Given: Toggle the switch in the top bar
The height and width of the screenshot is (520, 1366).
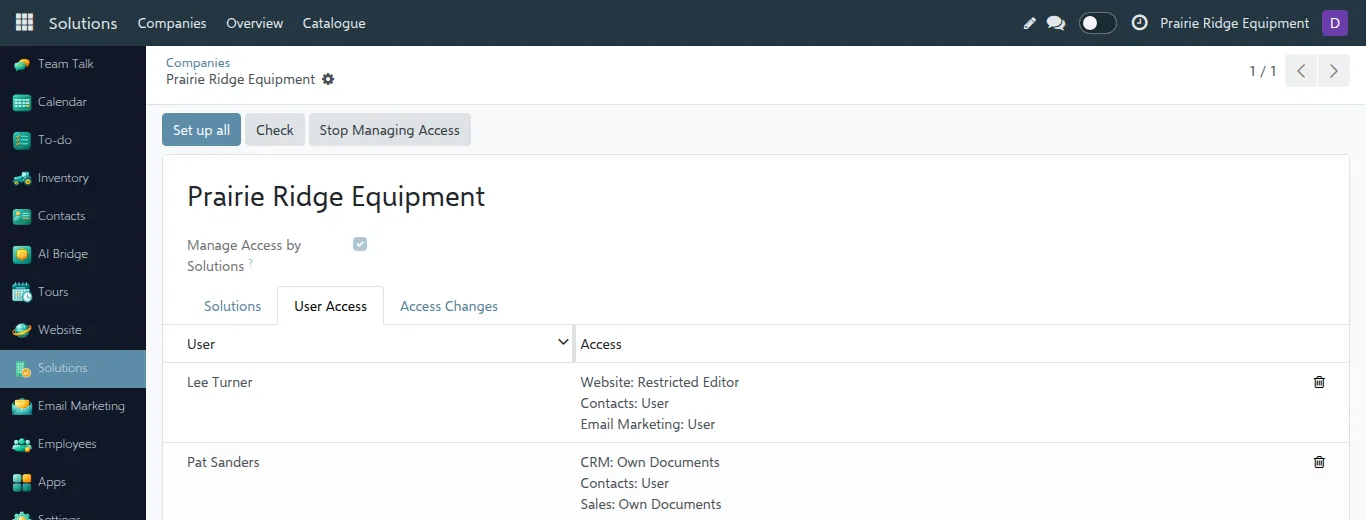Looking at the screenshot, I should tap(1097, 23).
